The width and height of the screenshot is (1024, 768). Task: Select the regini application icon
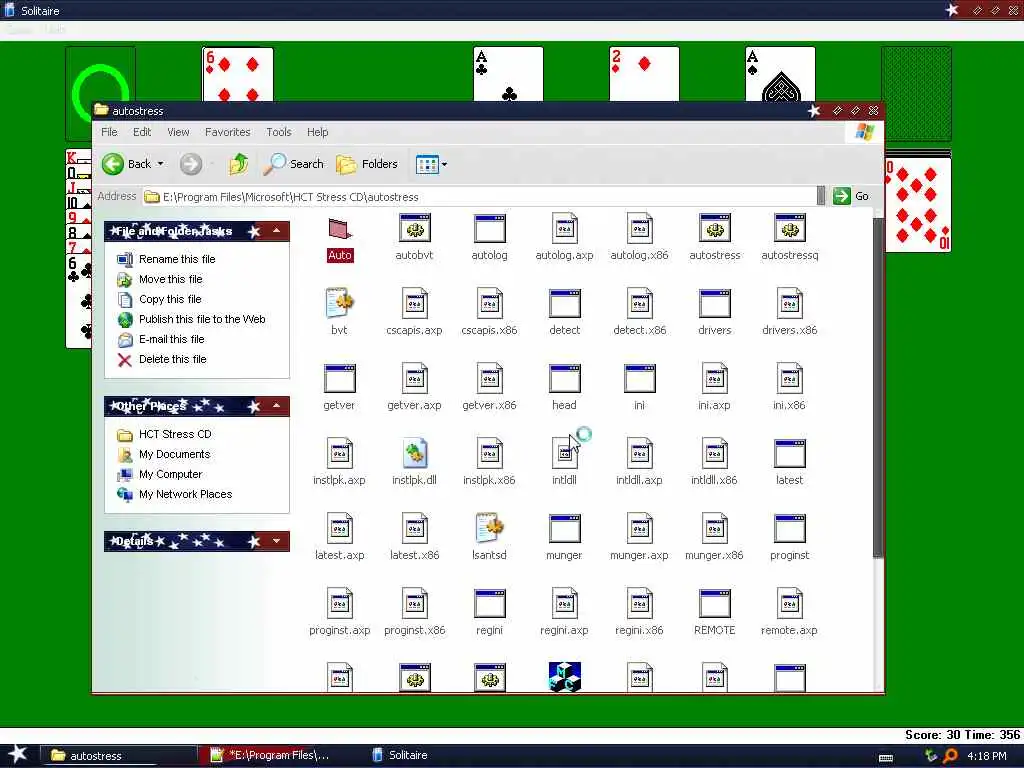pyautogui.click(x=490, y=603)
